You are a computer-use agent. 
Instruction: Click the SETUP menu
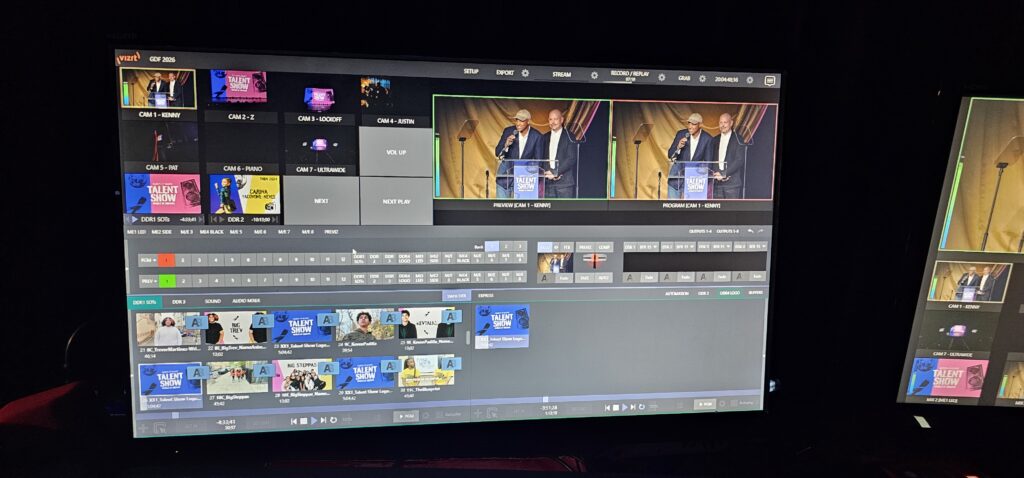(471, 71)
